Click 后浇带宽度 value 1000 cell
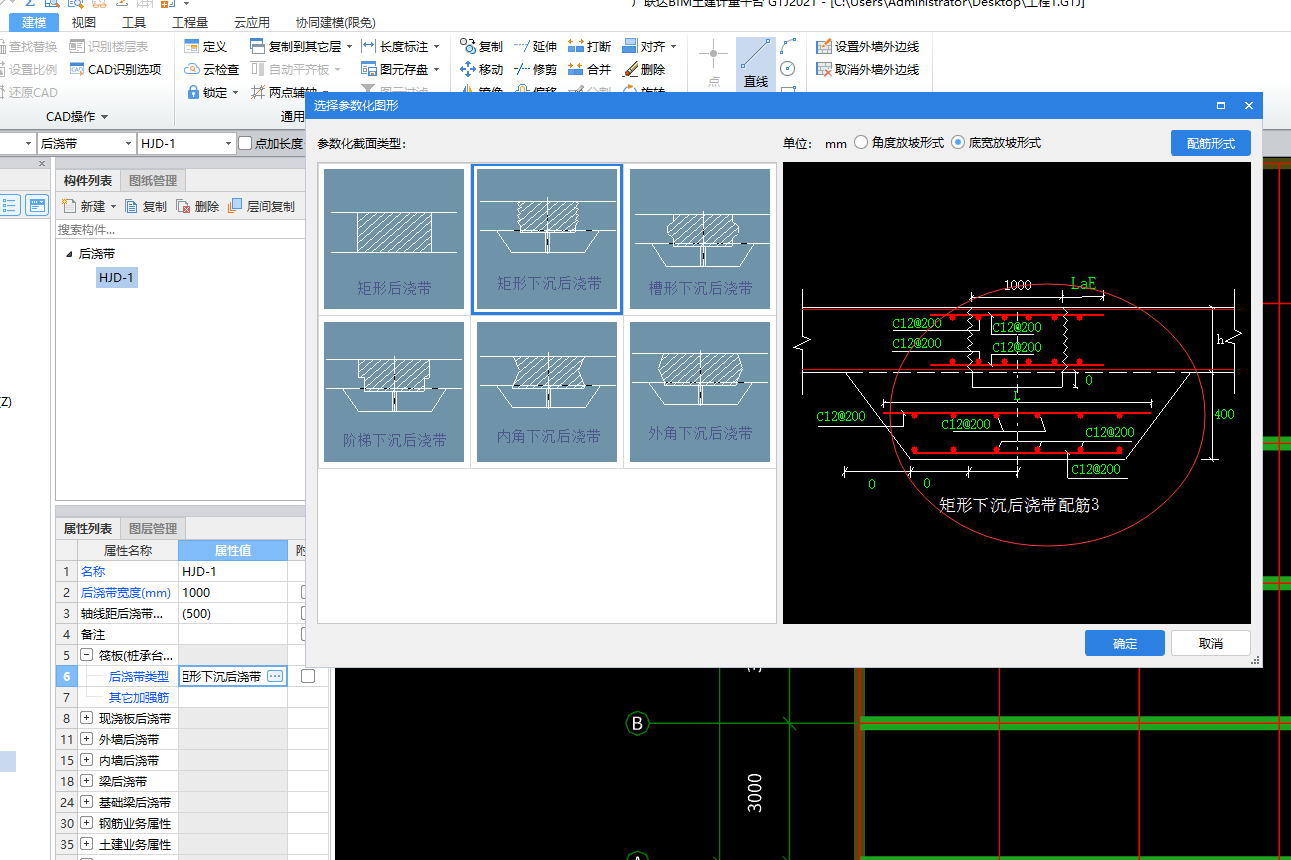 click(233, 592)
